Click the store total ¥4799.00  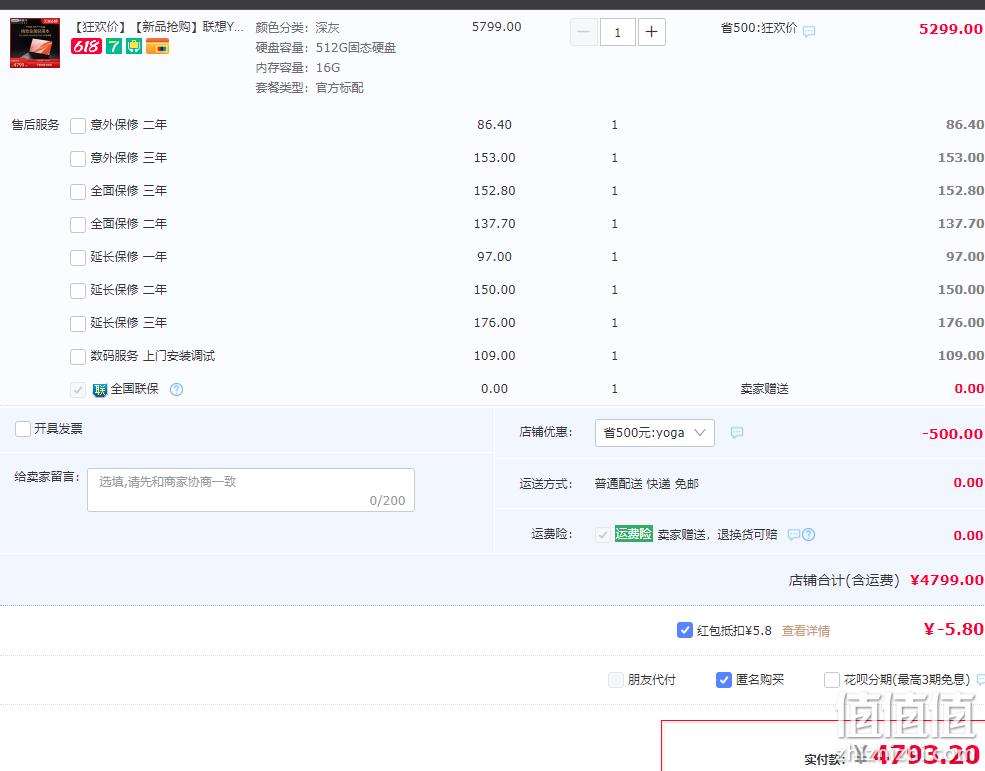pos(947,579)
